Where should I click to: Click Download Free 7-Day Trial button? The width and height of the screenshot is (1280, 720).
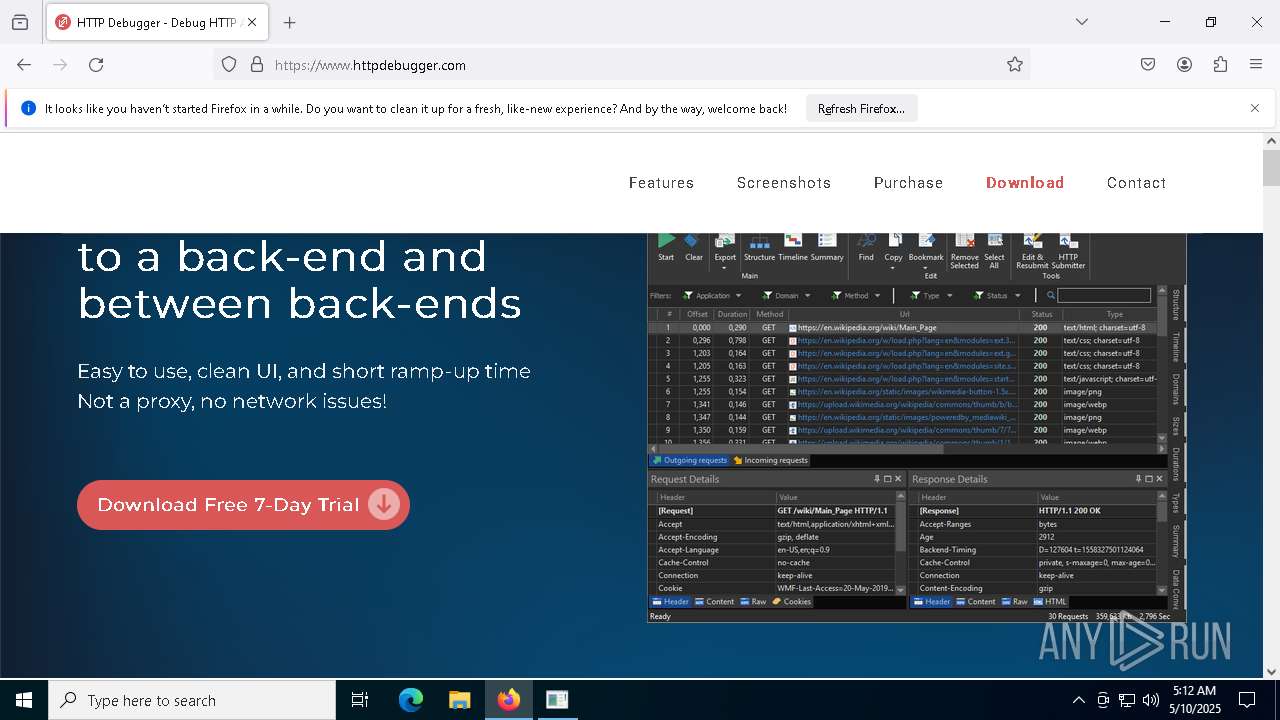pyautogui.click(x=243, y=505)
